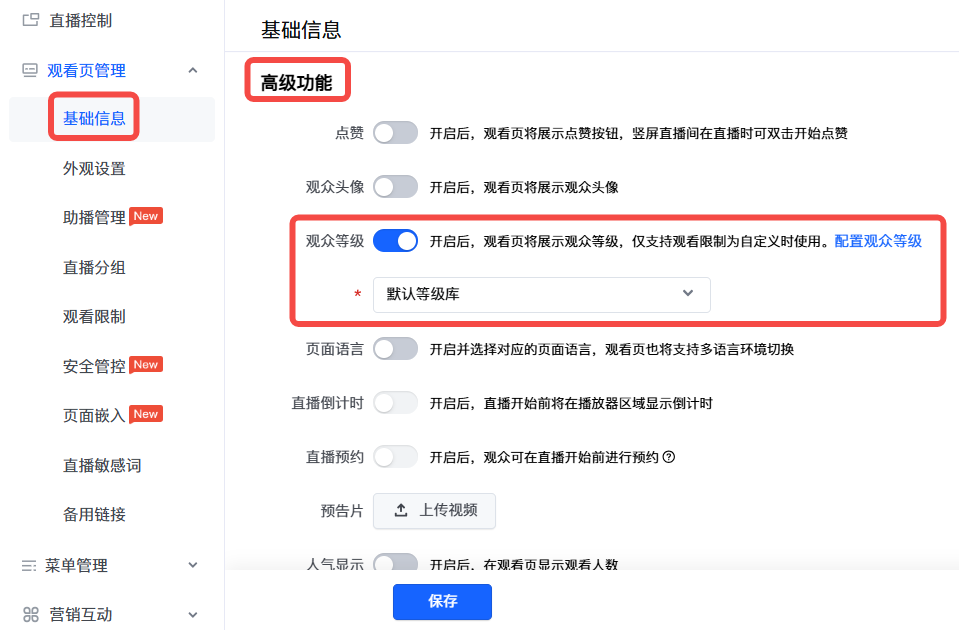Image resolution: width=959 pixels, height=630 pixels.
Task: Toggle the 页面语言 switch on
Action: tap(395, 349)
